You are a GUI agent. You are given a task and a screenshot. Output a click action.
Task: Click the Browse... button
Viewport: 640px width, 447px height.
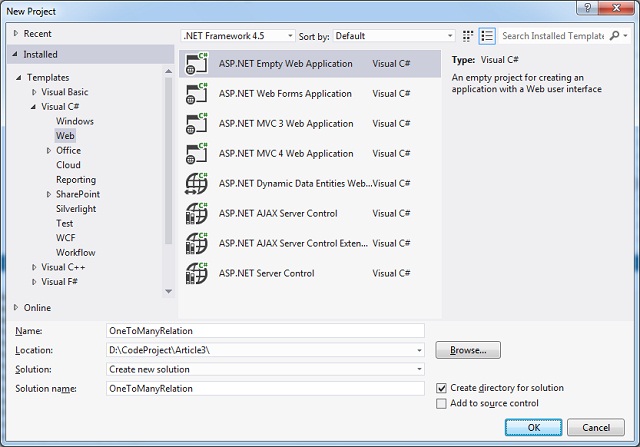click(468, 350)
